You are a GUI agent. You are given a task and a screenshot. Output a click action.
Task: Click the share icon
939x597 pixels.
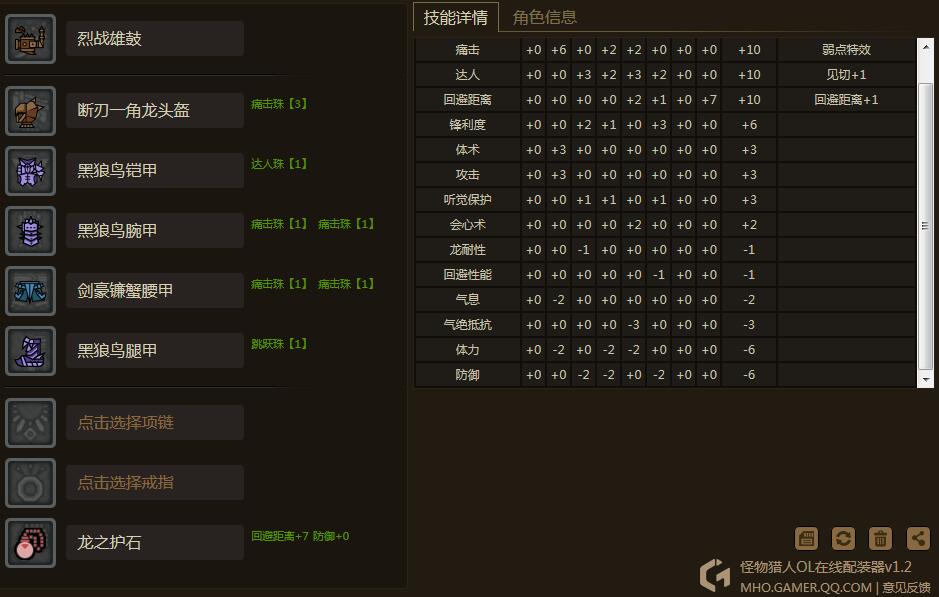pos(918,538)
